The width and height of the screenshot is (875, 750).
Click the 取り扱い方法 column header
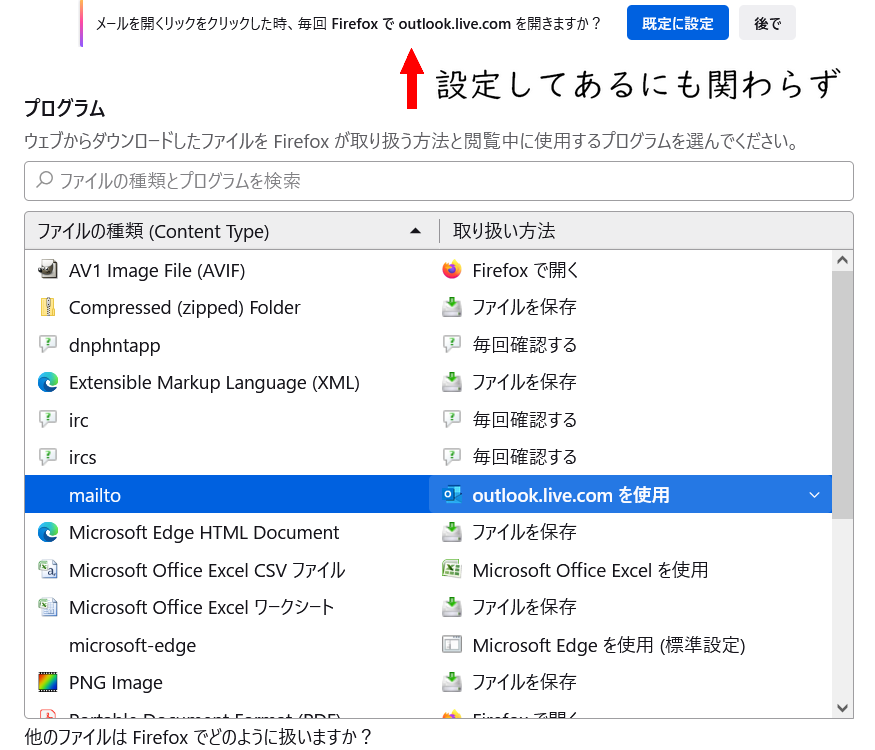pos(647,231)
